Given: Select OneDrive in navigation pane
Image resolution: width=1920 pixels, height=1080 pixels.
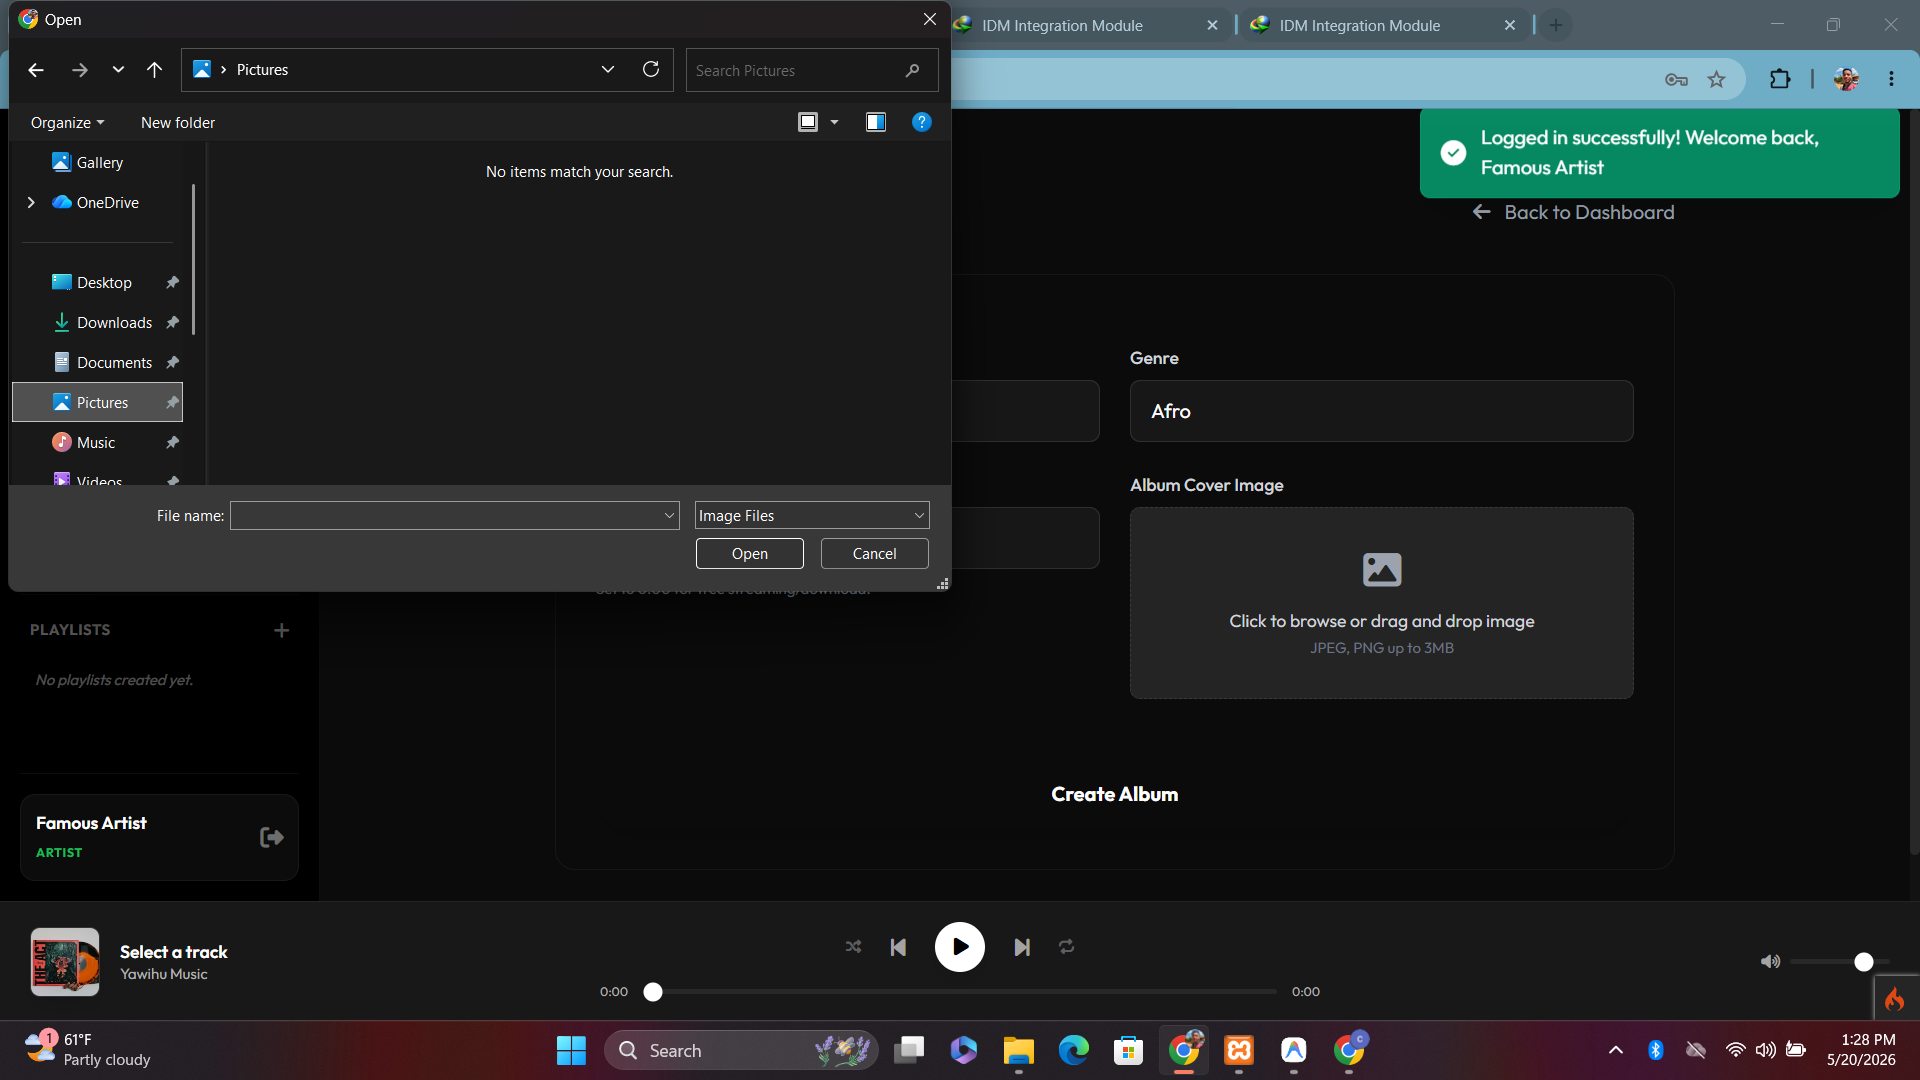Looking at the screenshot, I should pyautogui.click(x=107, y=202).
